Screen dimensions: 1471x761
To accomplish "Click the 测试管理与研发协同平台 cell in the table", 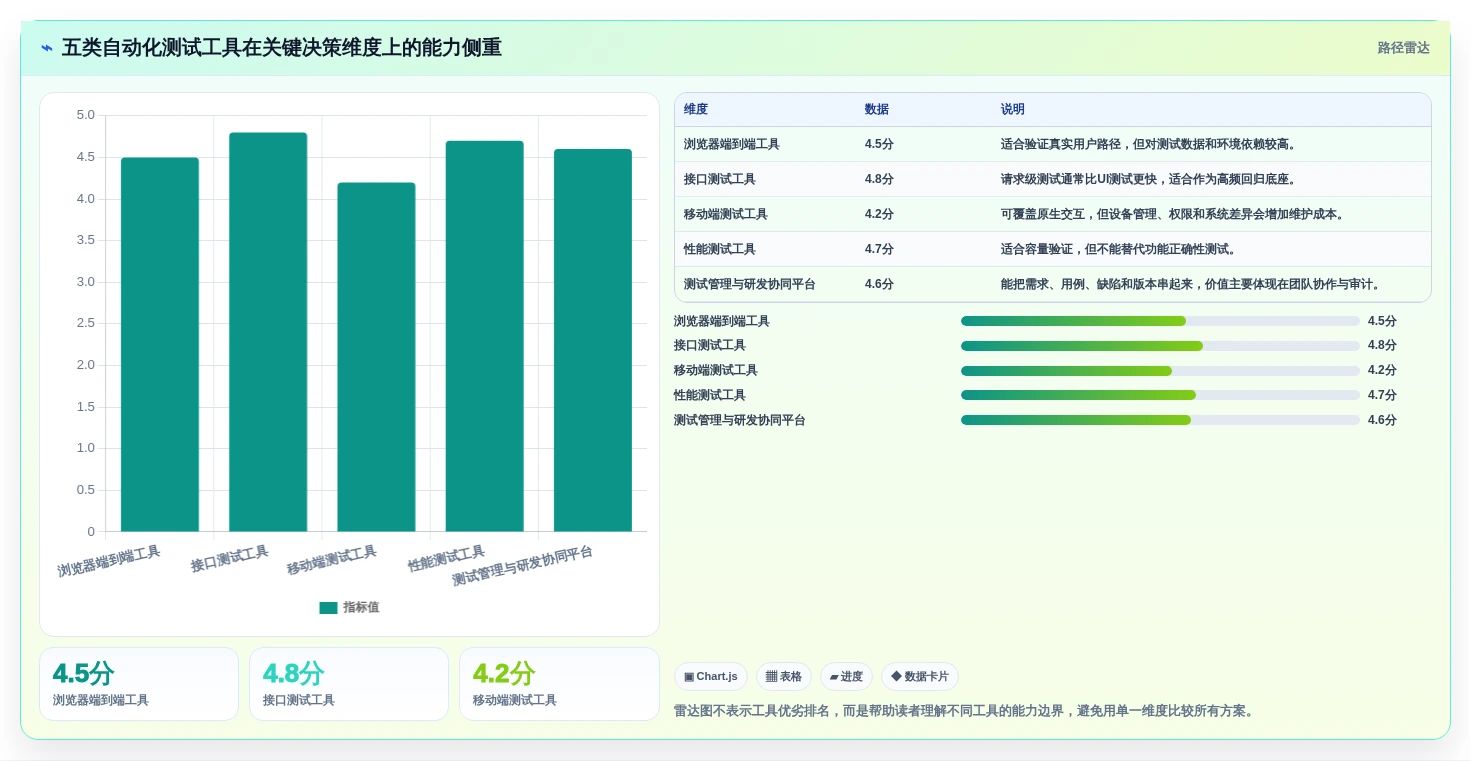I will point(750,284).
